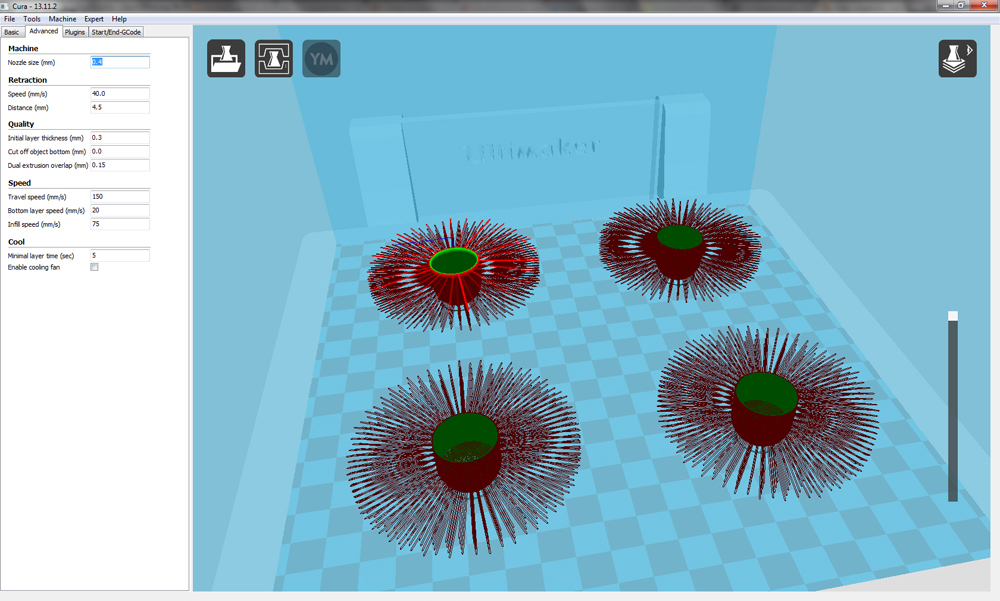This screenshot has width=1000, height=601.
Task: Open the Help menu
Action: (119, 19)
